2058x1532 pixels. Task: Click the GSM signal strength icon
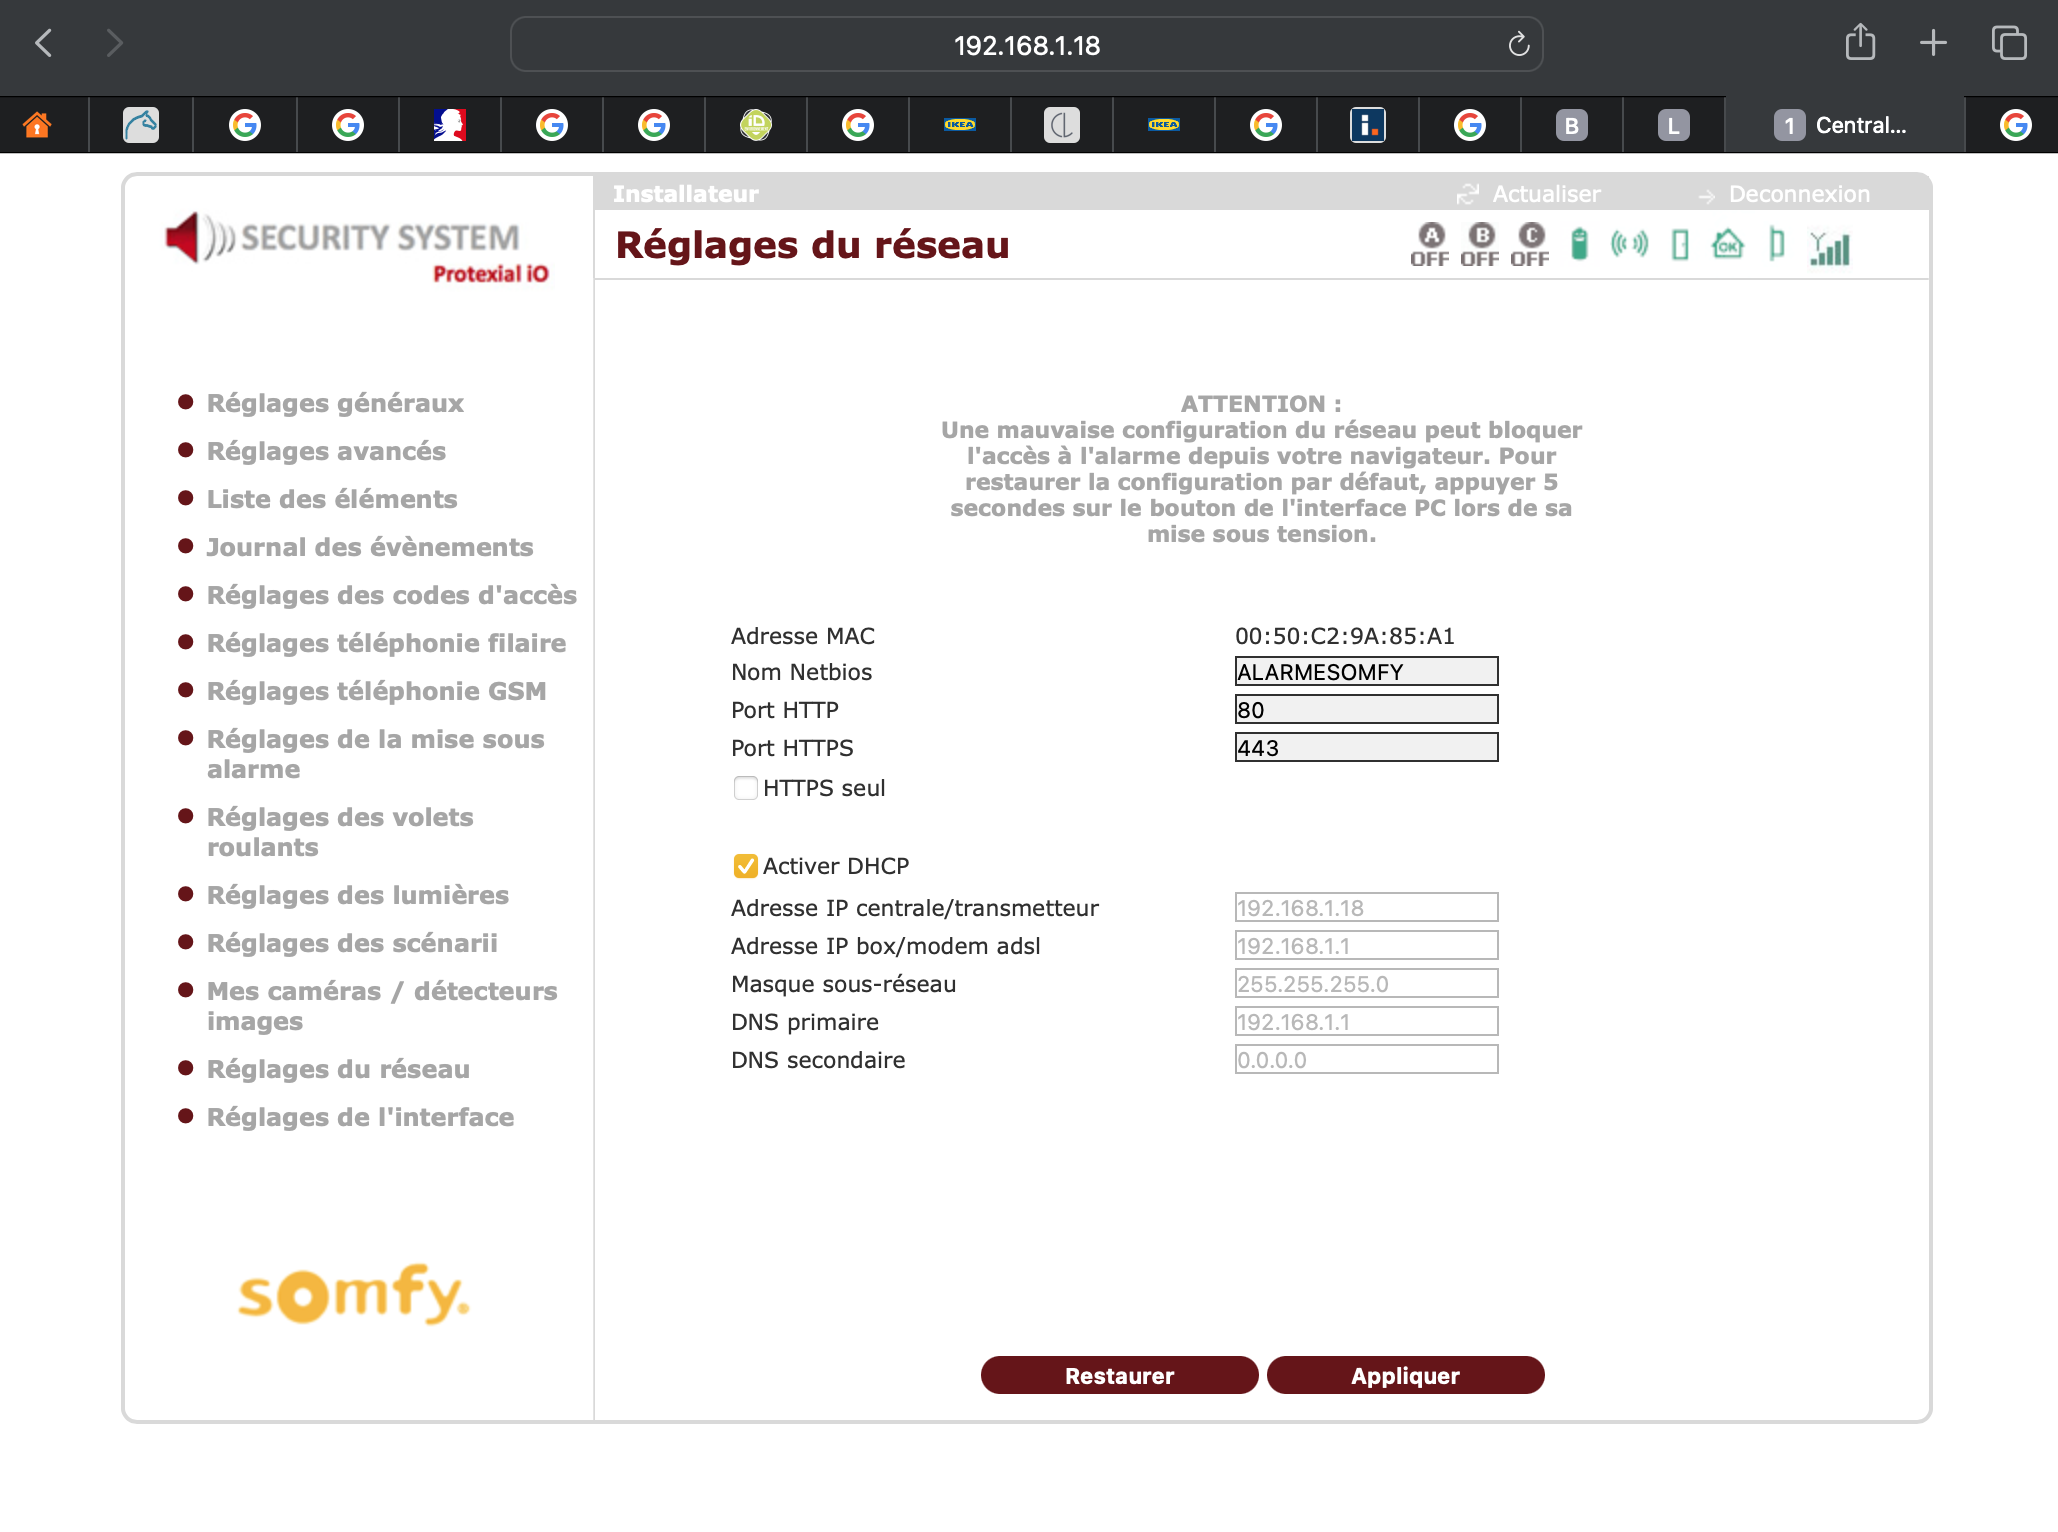[1830, 247]
